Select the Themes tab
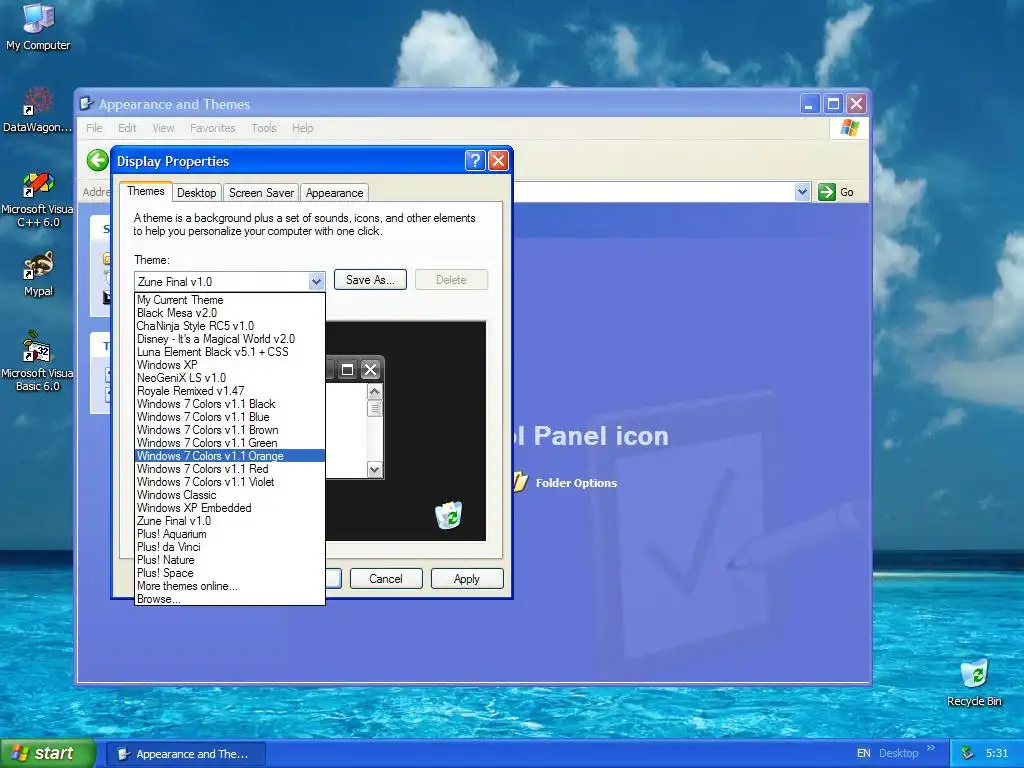The height and width of the screenshot is (768, 1024). tap(146, 191)
